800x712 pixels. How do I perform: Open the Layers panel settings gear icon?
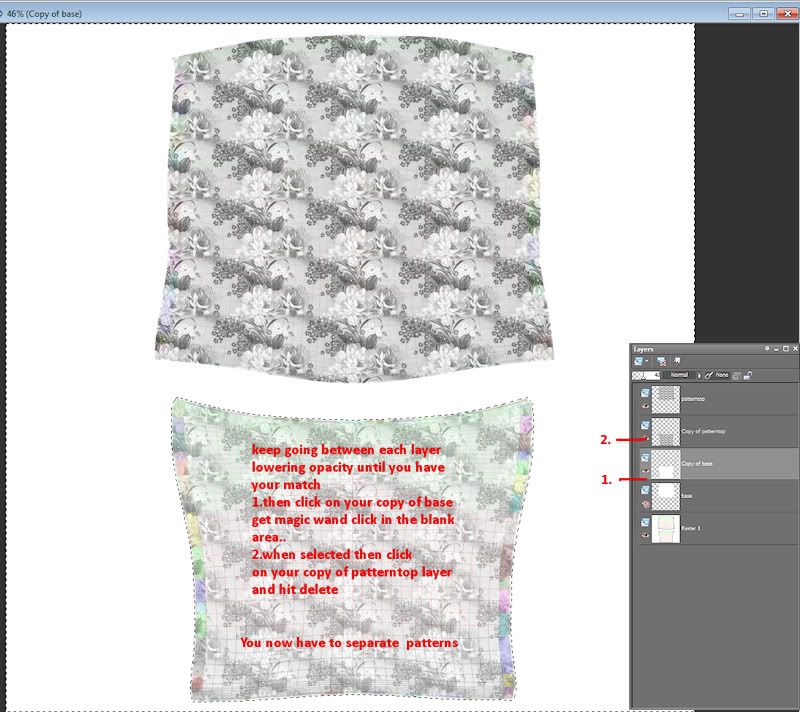(x=677, y=360)
